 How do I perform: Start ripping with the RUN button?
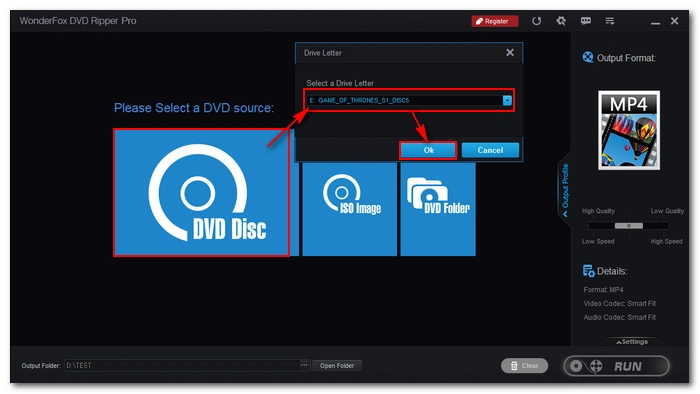coord(617,366)
